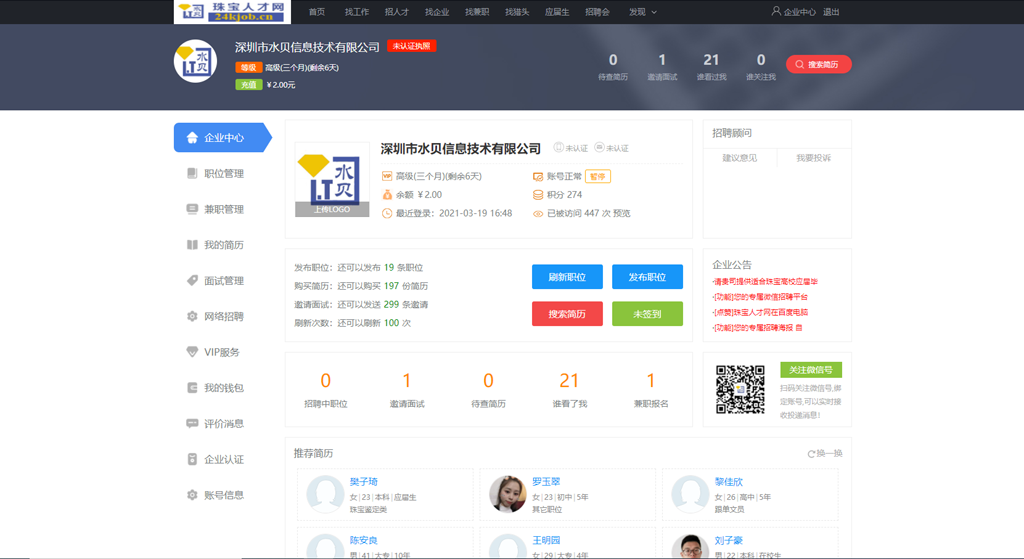Viewport: 1024px width, 559px height.
Task: Click the 我的钱包 wallet icon
Action: point(192,388)
